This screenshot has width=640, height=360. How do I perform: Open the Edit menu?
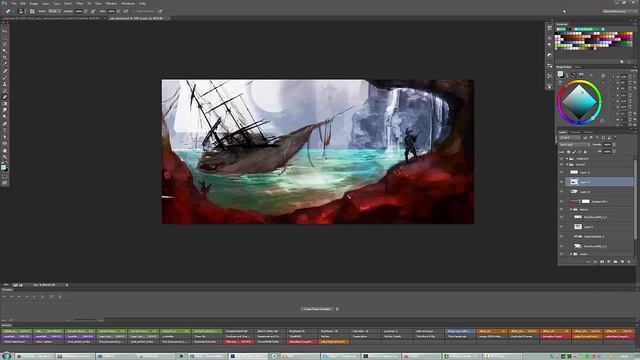click(x=23, y=3)
